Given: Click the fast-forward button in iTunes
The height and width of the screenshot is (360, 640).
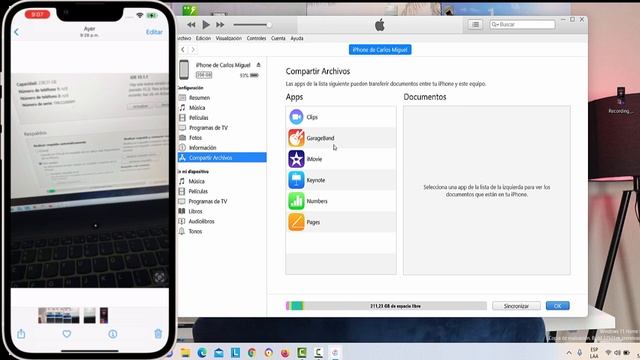Looking at the screenshot, I should 220,25.
